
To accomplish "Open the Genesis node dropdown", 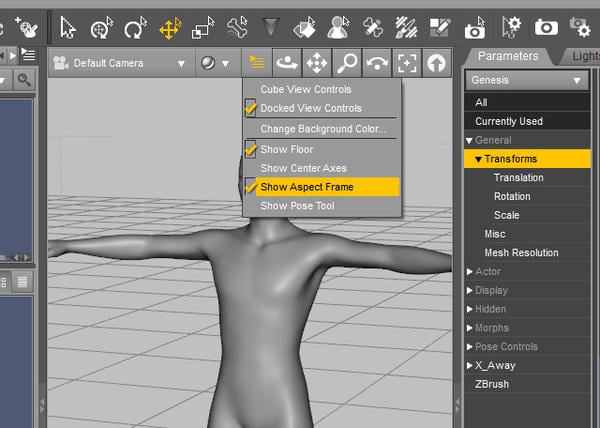I will point(527,80).
